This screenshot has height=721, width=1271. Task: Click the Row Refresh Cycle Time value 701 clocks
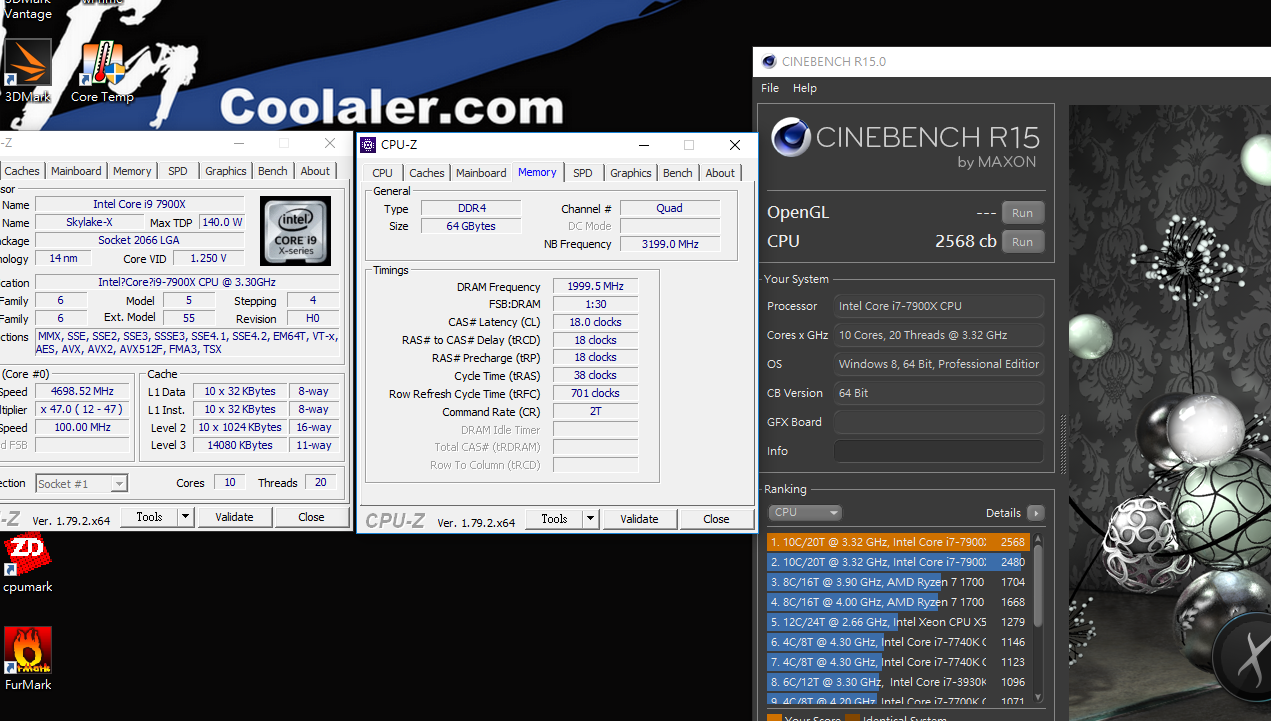click(x=595, y=394)
